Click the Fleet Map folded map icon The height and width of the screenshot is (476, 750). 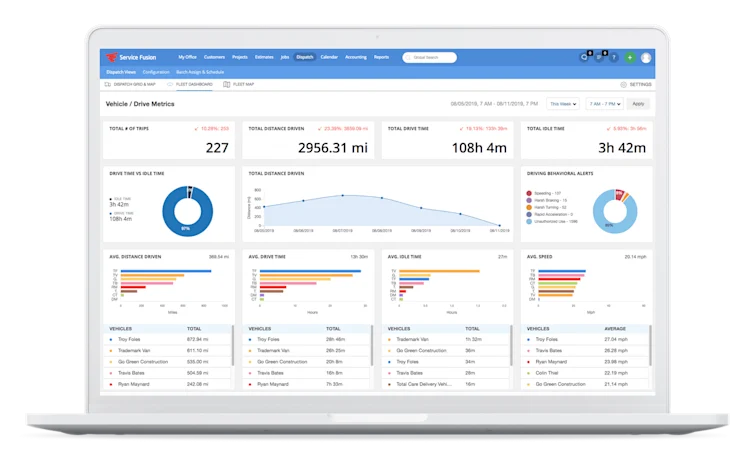tap(227, 84)
